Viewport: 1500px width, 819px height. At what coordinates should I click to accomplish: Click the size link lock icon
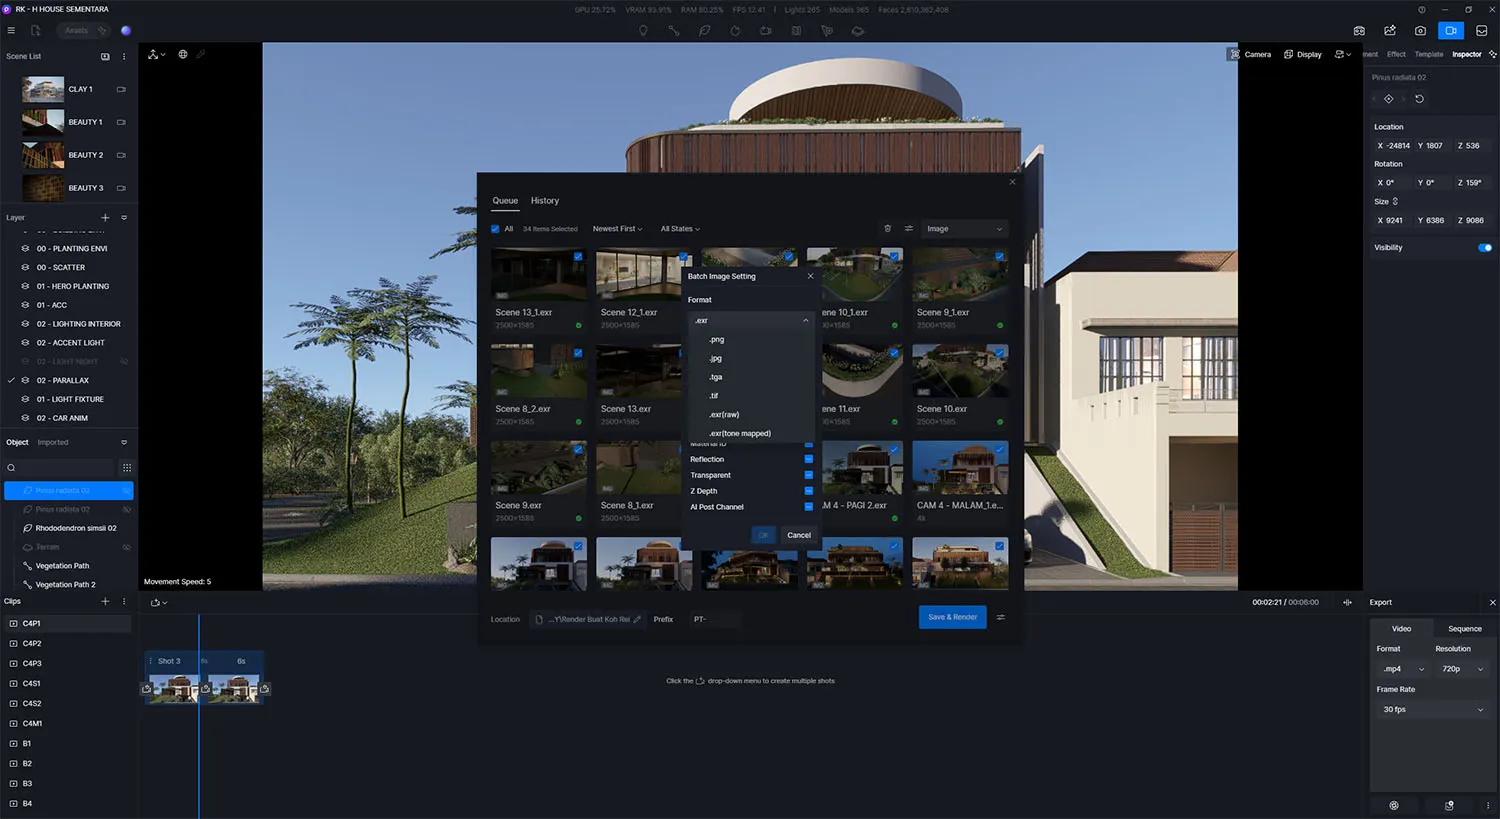click(x=1395, y=201)
